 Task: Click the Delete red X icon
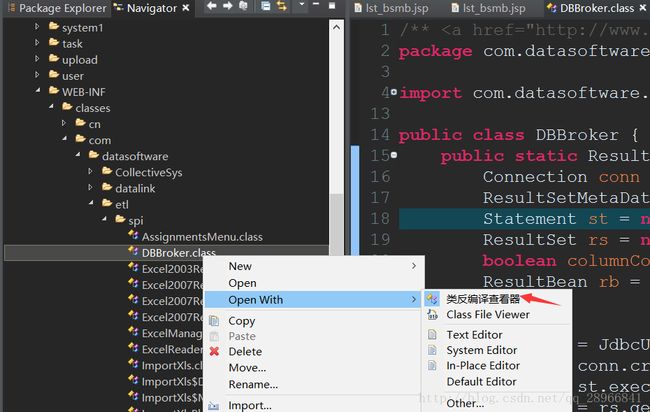click(x=214, y=351)
